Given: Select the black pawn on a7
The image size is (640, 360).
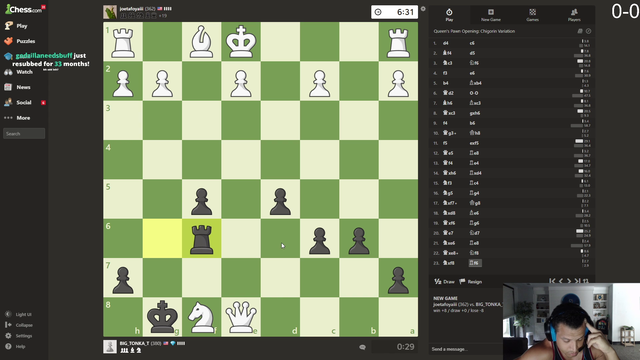Looking at the screenshot, I should [398, 278].
